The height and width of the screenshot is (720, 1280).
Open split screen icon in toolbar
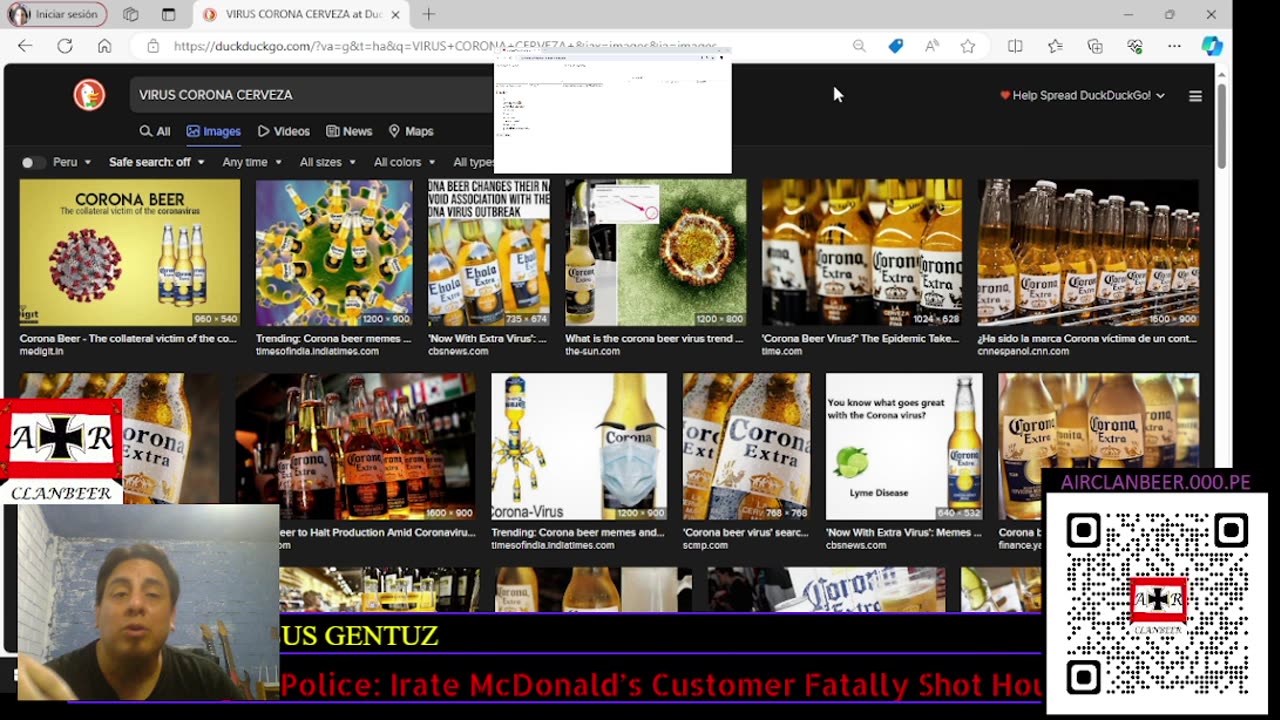point(1015,46)
